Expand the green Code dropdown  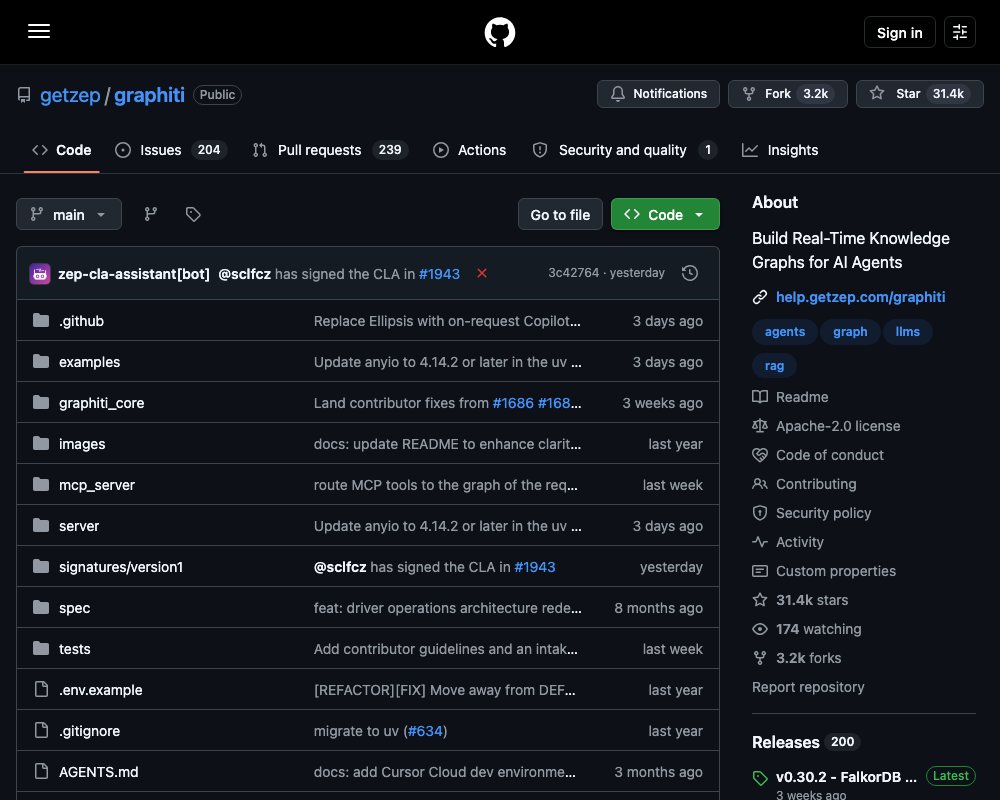click(x=665, y=214)
